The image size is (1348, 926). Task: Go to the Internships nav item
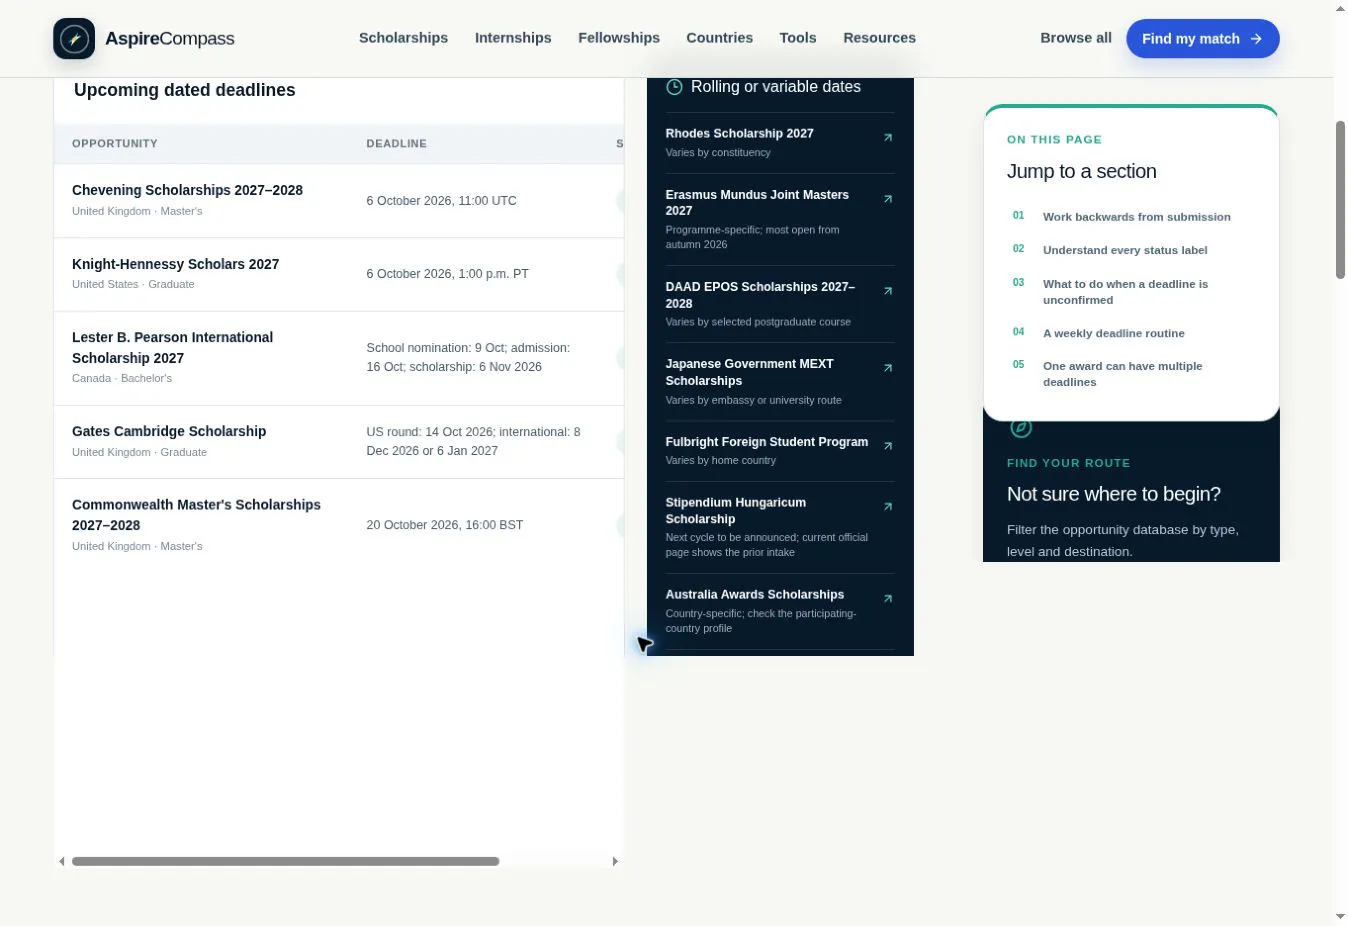pyautogui.click(x=513, y=38)
